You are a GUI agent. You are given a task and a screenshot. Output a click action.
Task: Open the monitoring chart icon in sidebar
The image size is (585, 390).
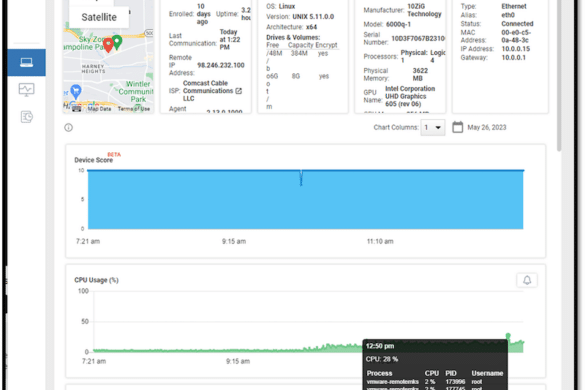click(x=26, y=90)
